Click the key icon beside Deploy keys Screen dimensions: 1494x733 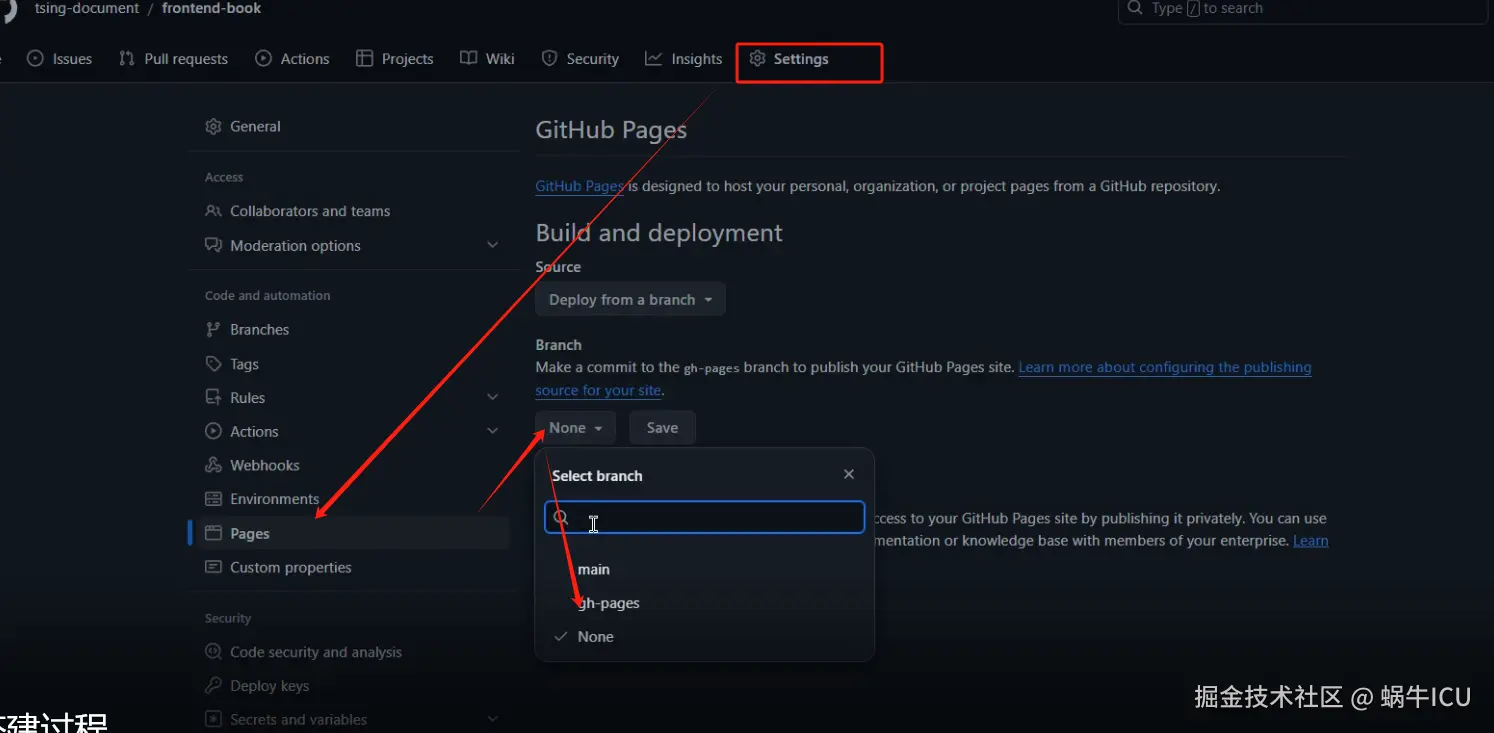(213, 686)
